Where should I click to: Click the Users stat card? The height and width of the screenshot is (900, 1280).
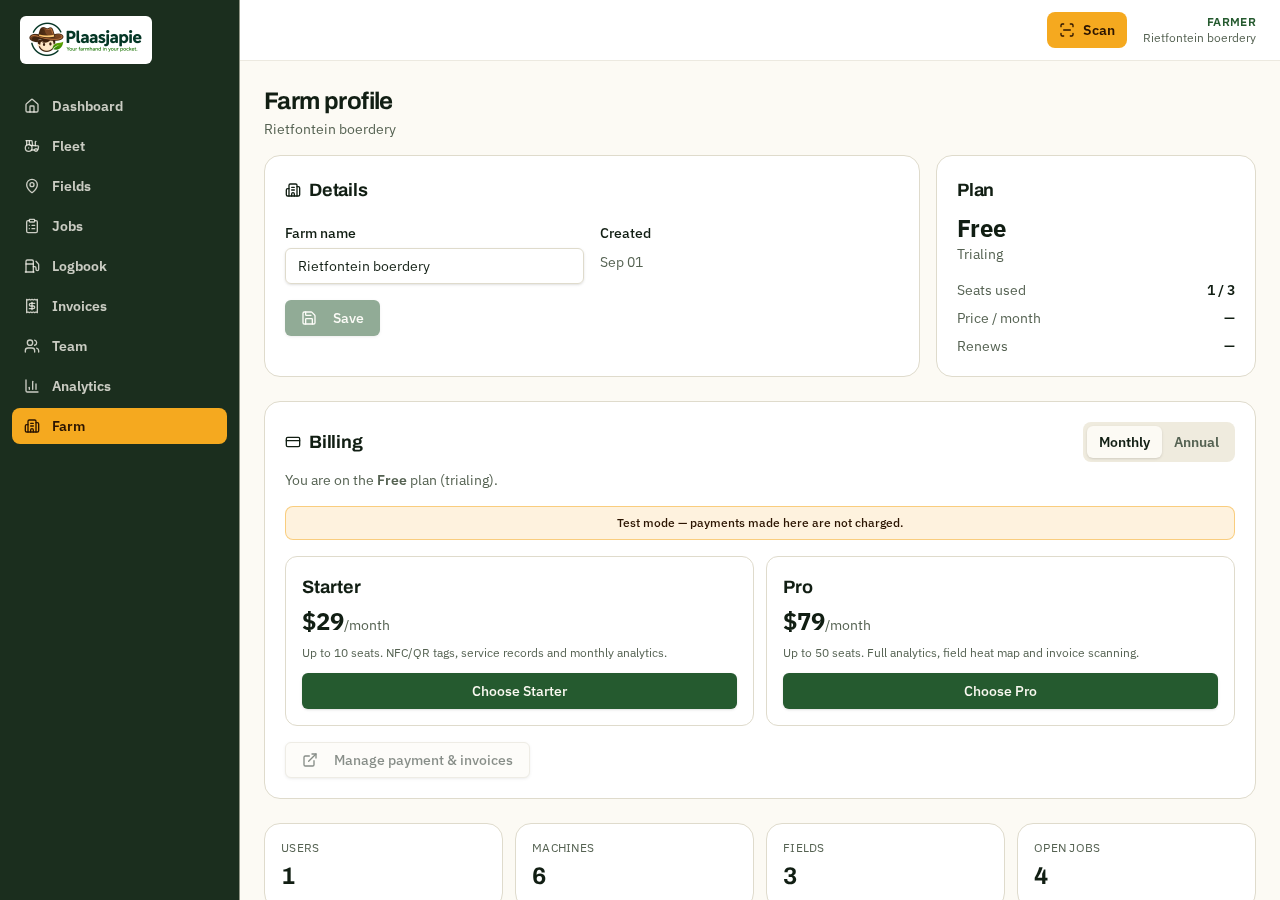point(383,862)
